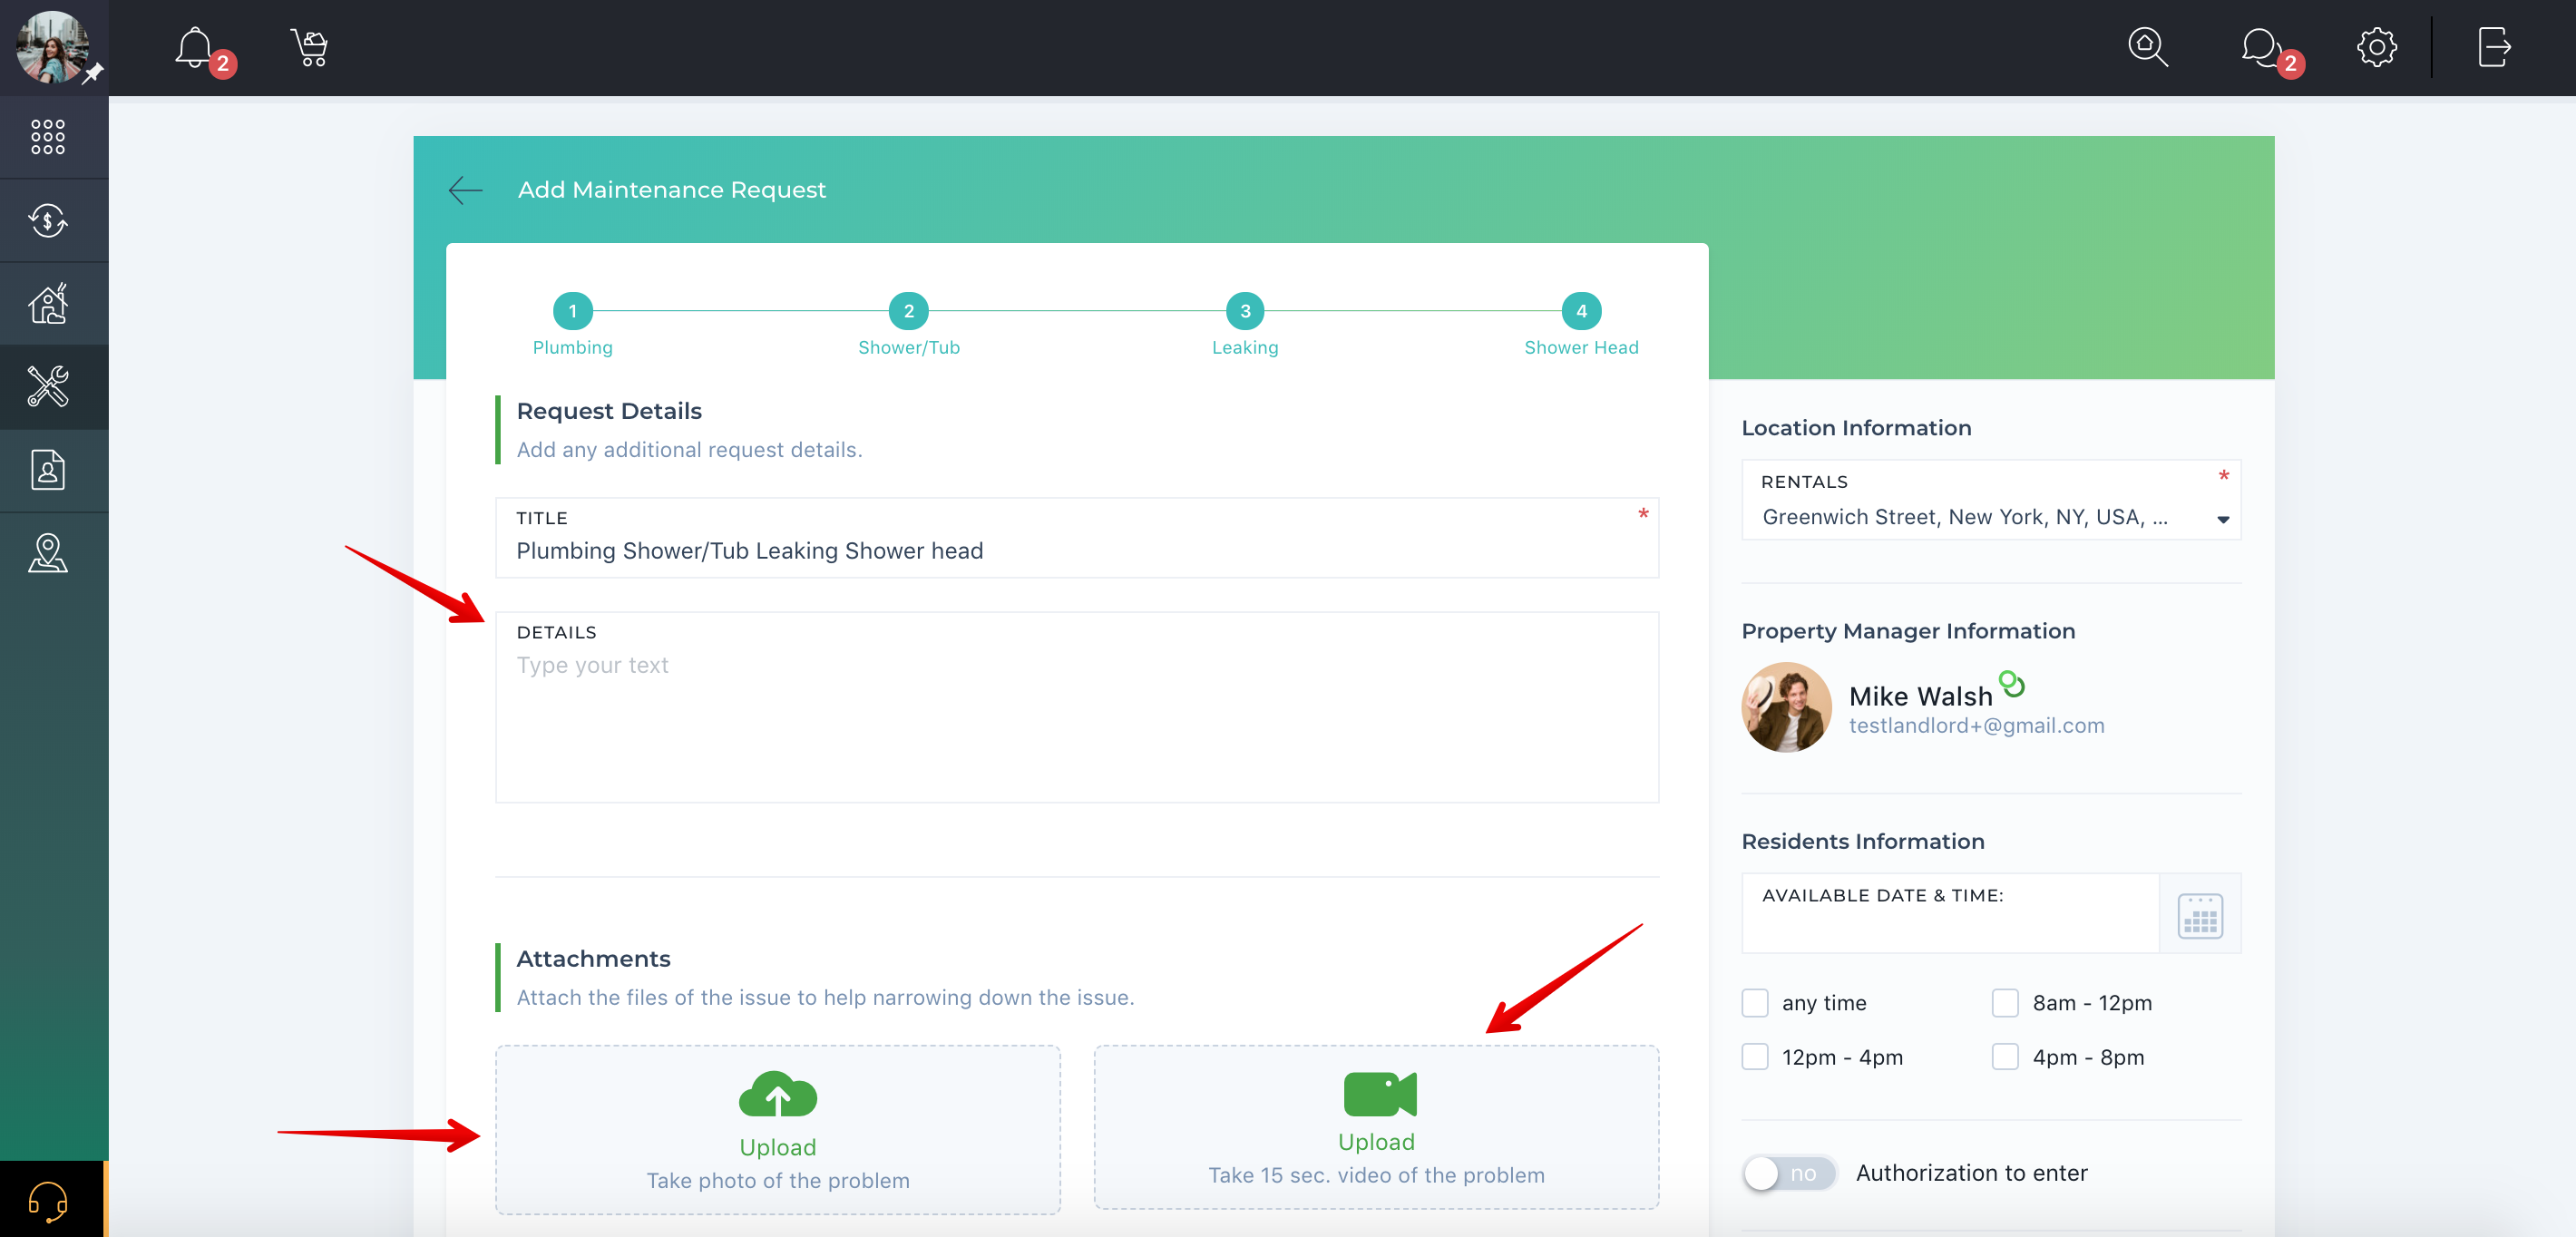Open the calendar date picker icon
This screenshot has width=2576, height=1237.
click(x=2200, y=914)
